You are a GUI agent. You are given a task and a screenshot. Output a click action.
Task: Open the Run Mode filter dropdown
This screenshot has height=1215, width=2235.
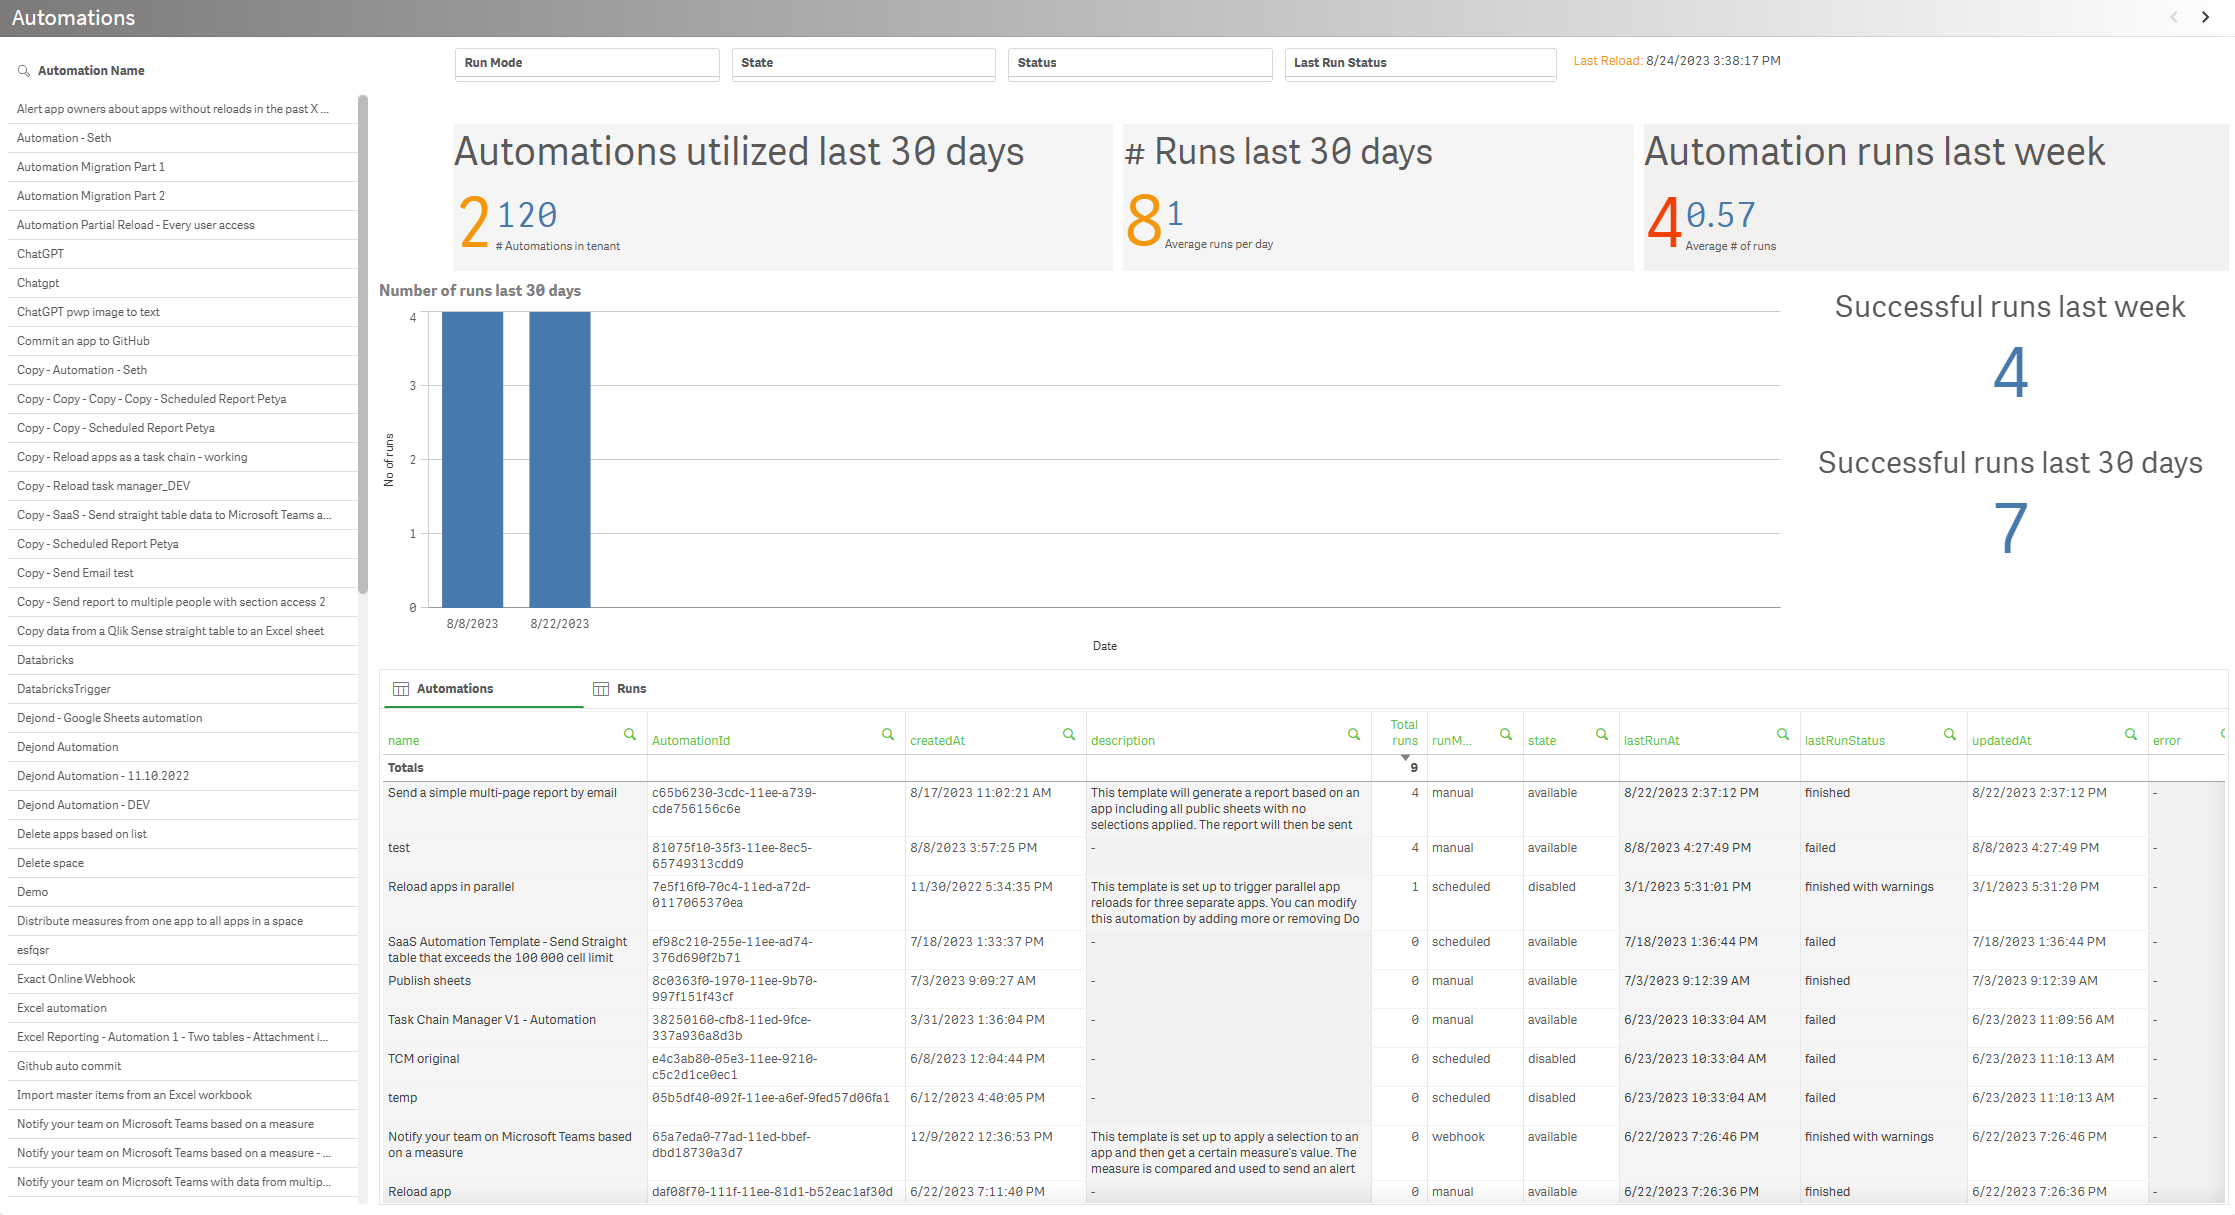586,63
